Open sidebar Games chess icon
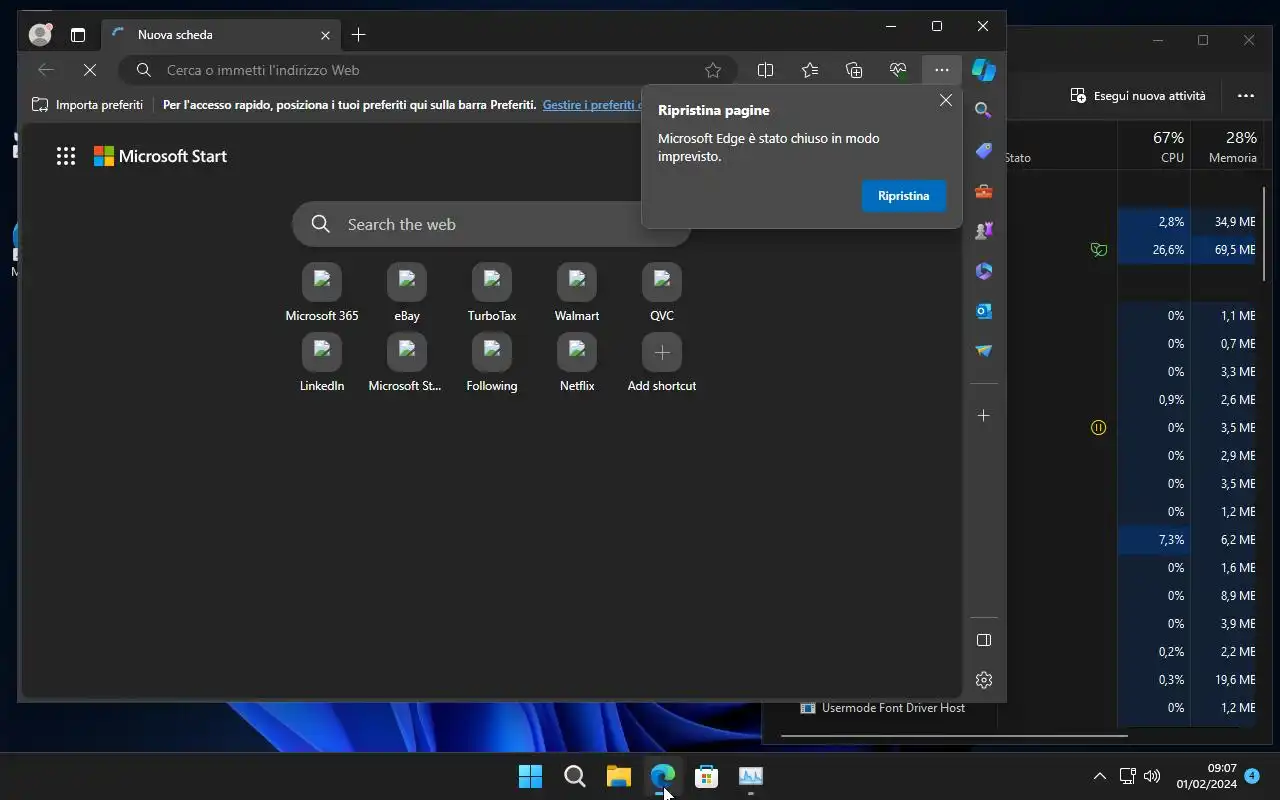 983,231
